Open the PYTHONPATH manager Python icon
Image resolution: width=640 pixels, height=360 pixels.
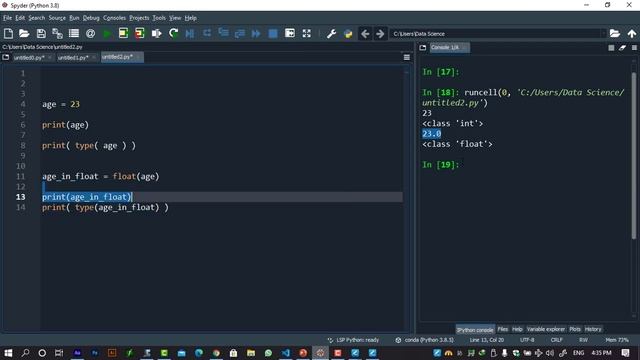348,33
